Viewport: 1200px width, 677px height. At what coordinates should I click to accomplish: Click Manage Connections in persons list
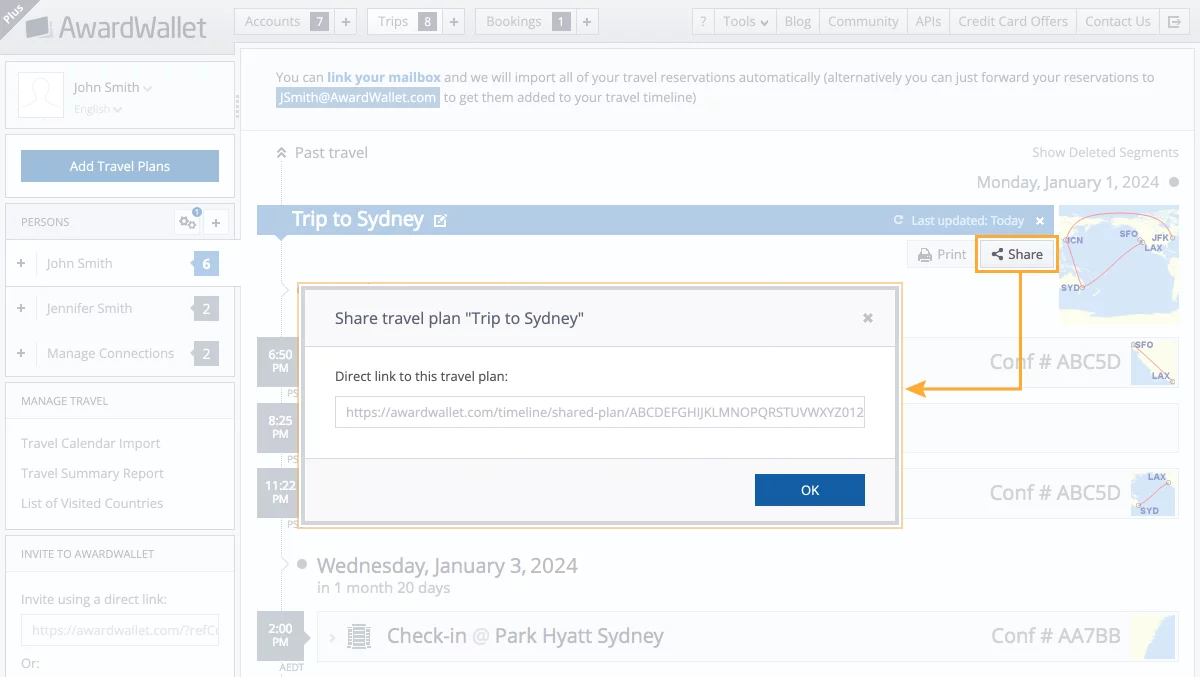pyautogui.click(x=110, y=353)
